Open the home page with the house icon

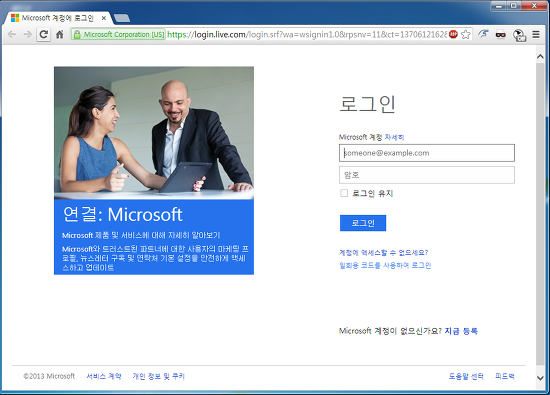coord(60,34)
